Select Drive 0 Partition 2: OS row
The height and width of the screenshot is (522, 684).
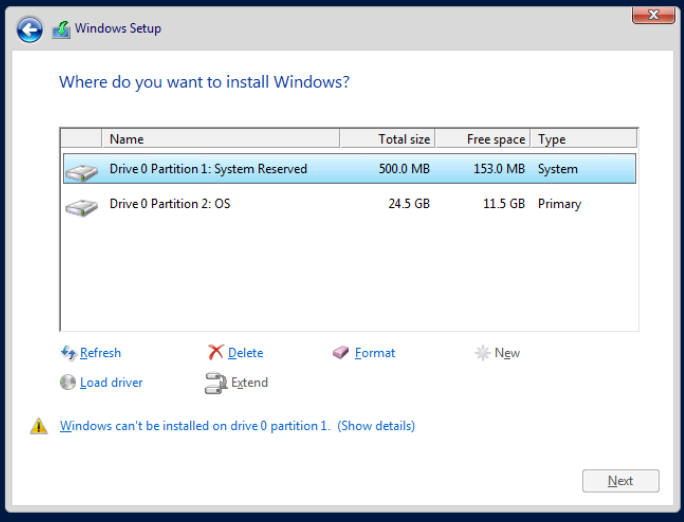pos(170,204)
